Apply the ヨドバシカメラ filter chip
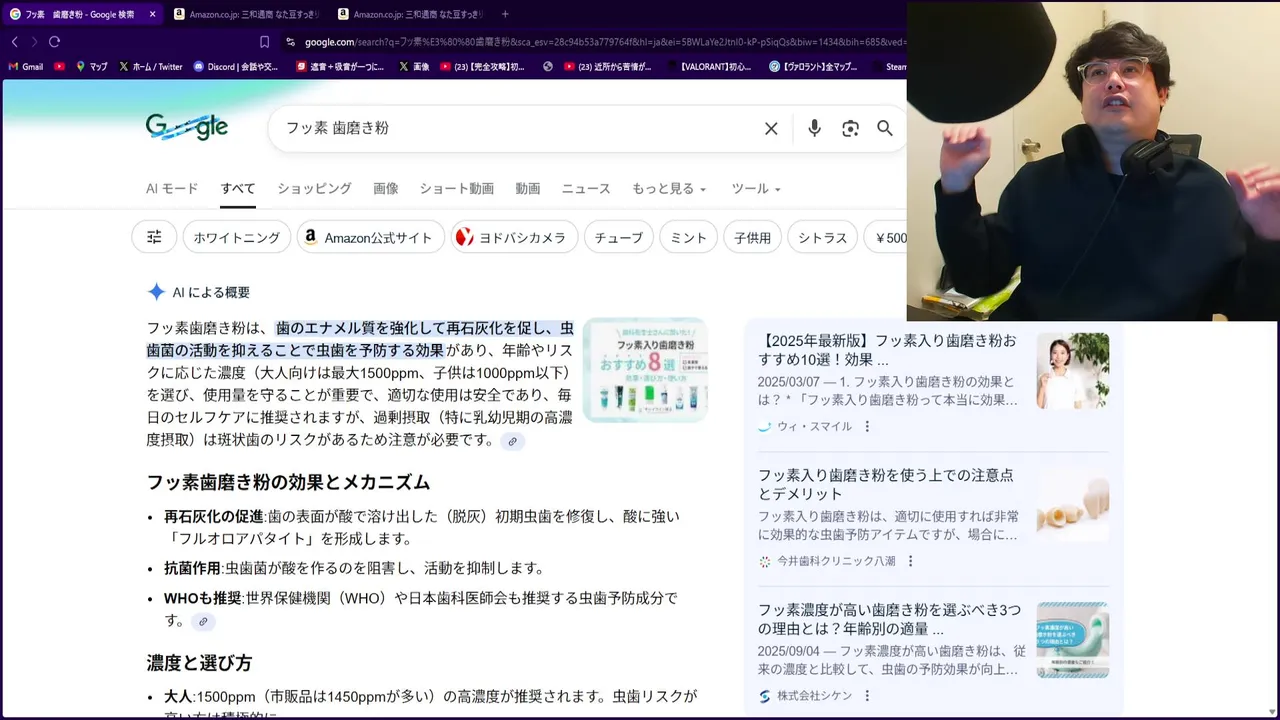 (x=514, y=237)
